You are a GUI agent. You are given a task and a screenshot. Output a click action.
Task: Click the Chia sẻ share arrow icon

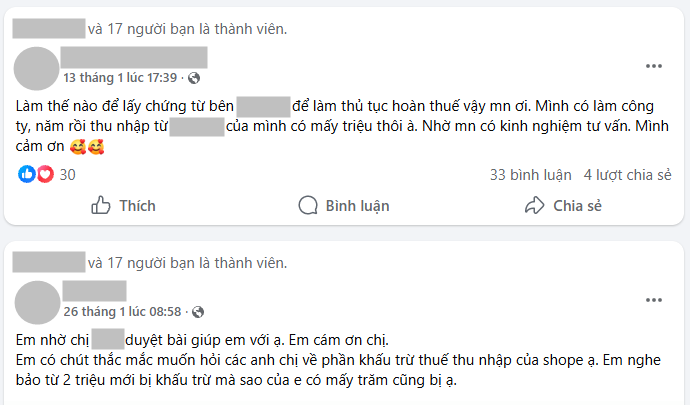point(535,205)
